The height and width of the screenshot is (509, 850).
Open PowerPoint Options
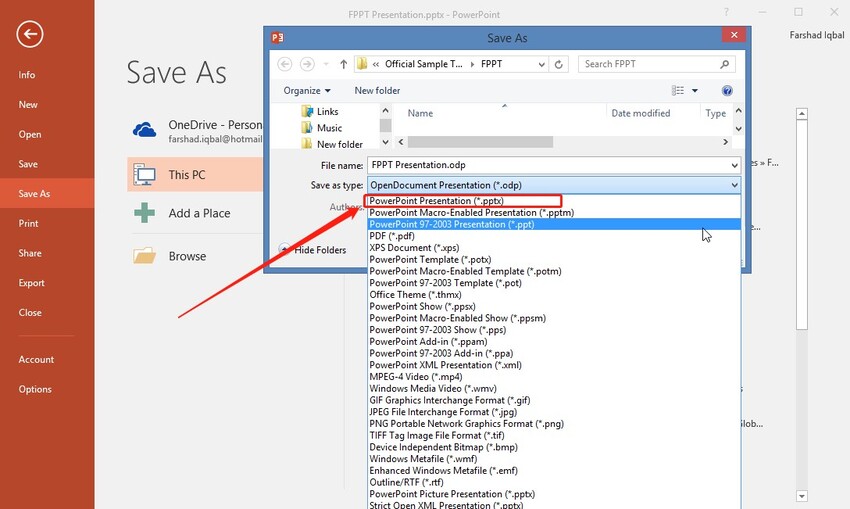tap(47, 389)
